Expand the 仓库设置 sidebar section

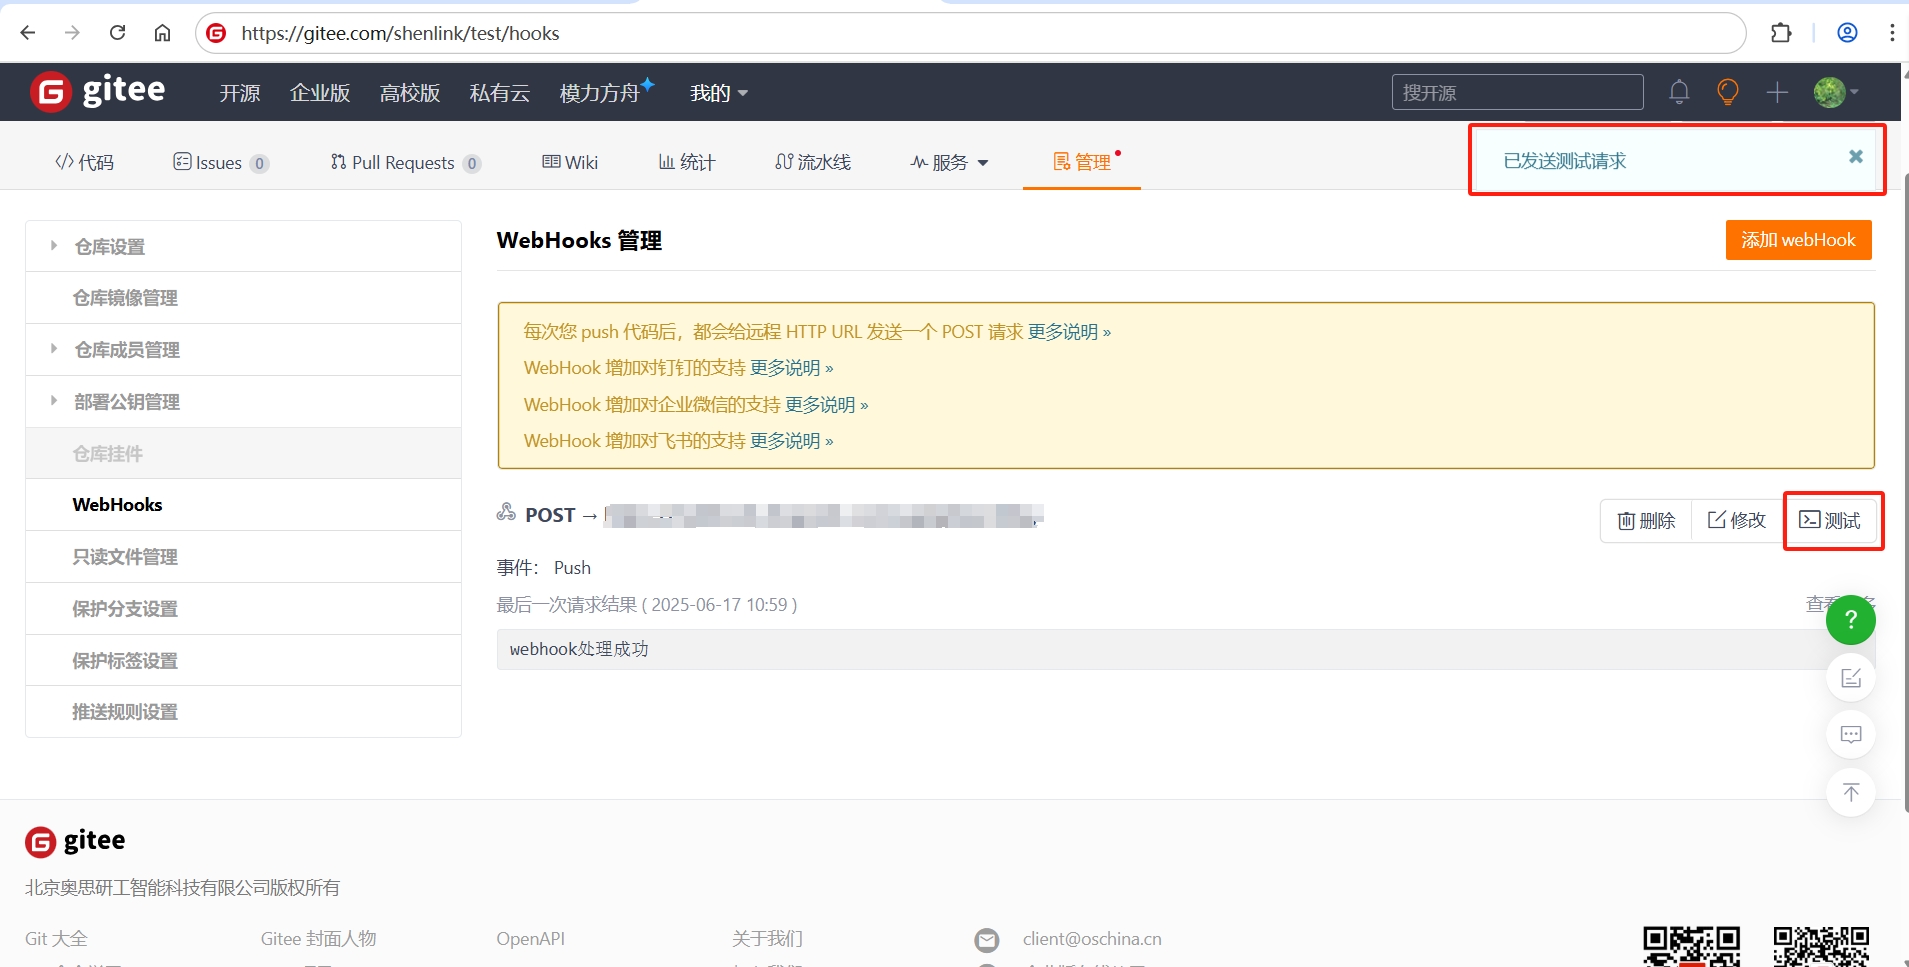tap(108, 245)
